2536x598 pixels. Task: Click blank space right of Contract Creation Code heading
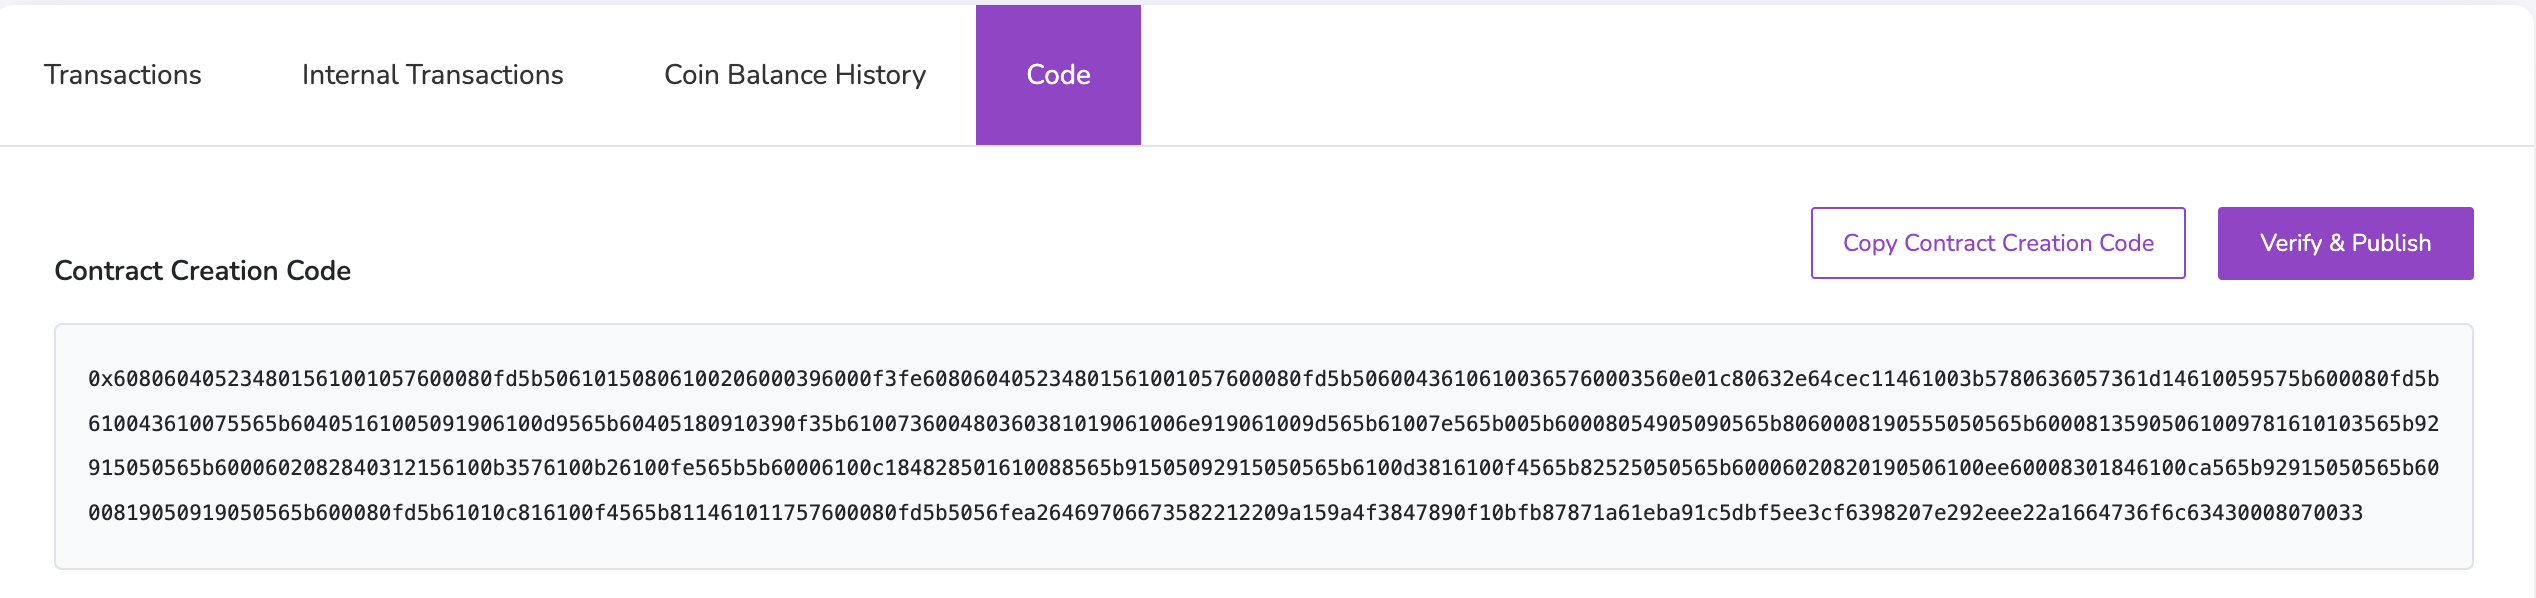click(x=1000, y=271)
